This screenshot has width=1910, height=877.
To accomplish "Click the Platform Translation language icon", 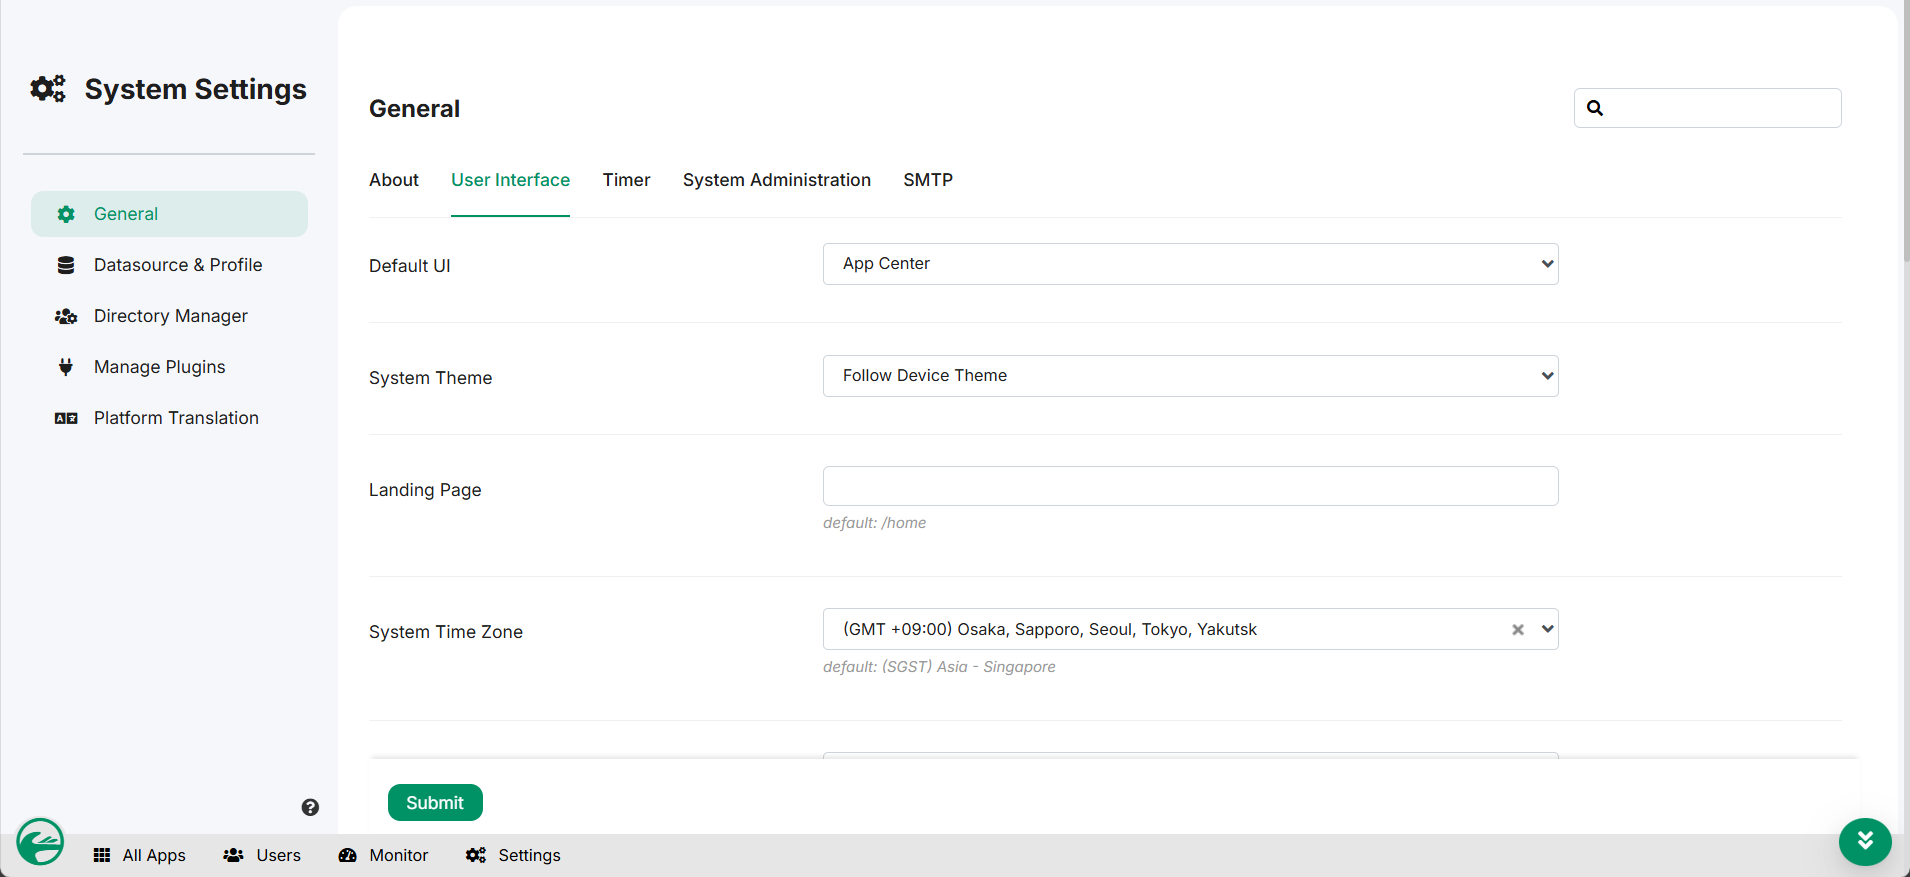I will [66, 418].
